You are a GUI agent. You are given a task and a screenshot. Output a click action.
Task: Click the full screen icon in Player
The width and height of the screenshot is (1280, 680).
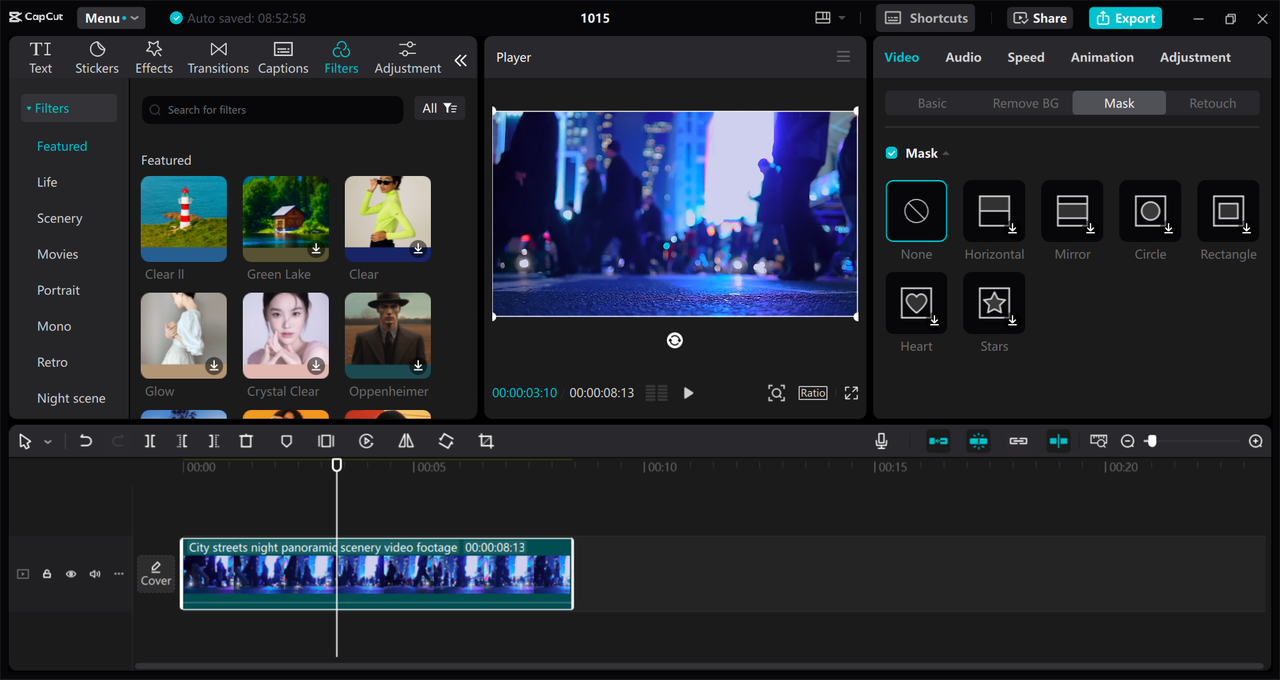pos(851,393)
